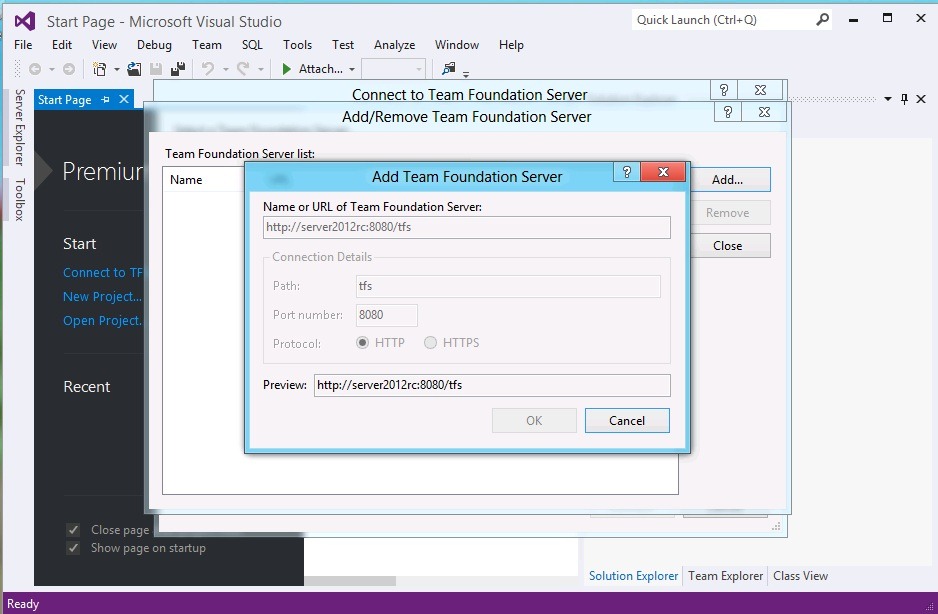The image size is (938, 614).
Task: Close the Start Page tab
Action: [x=124, y=99]
